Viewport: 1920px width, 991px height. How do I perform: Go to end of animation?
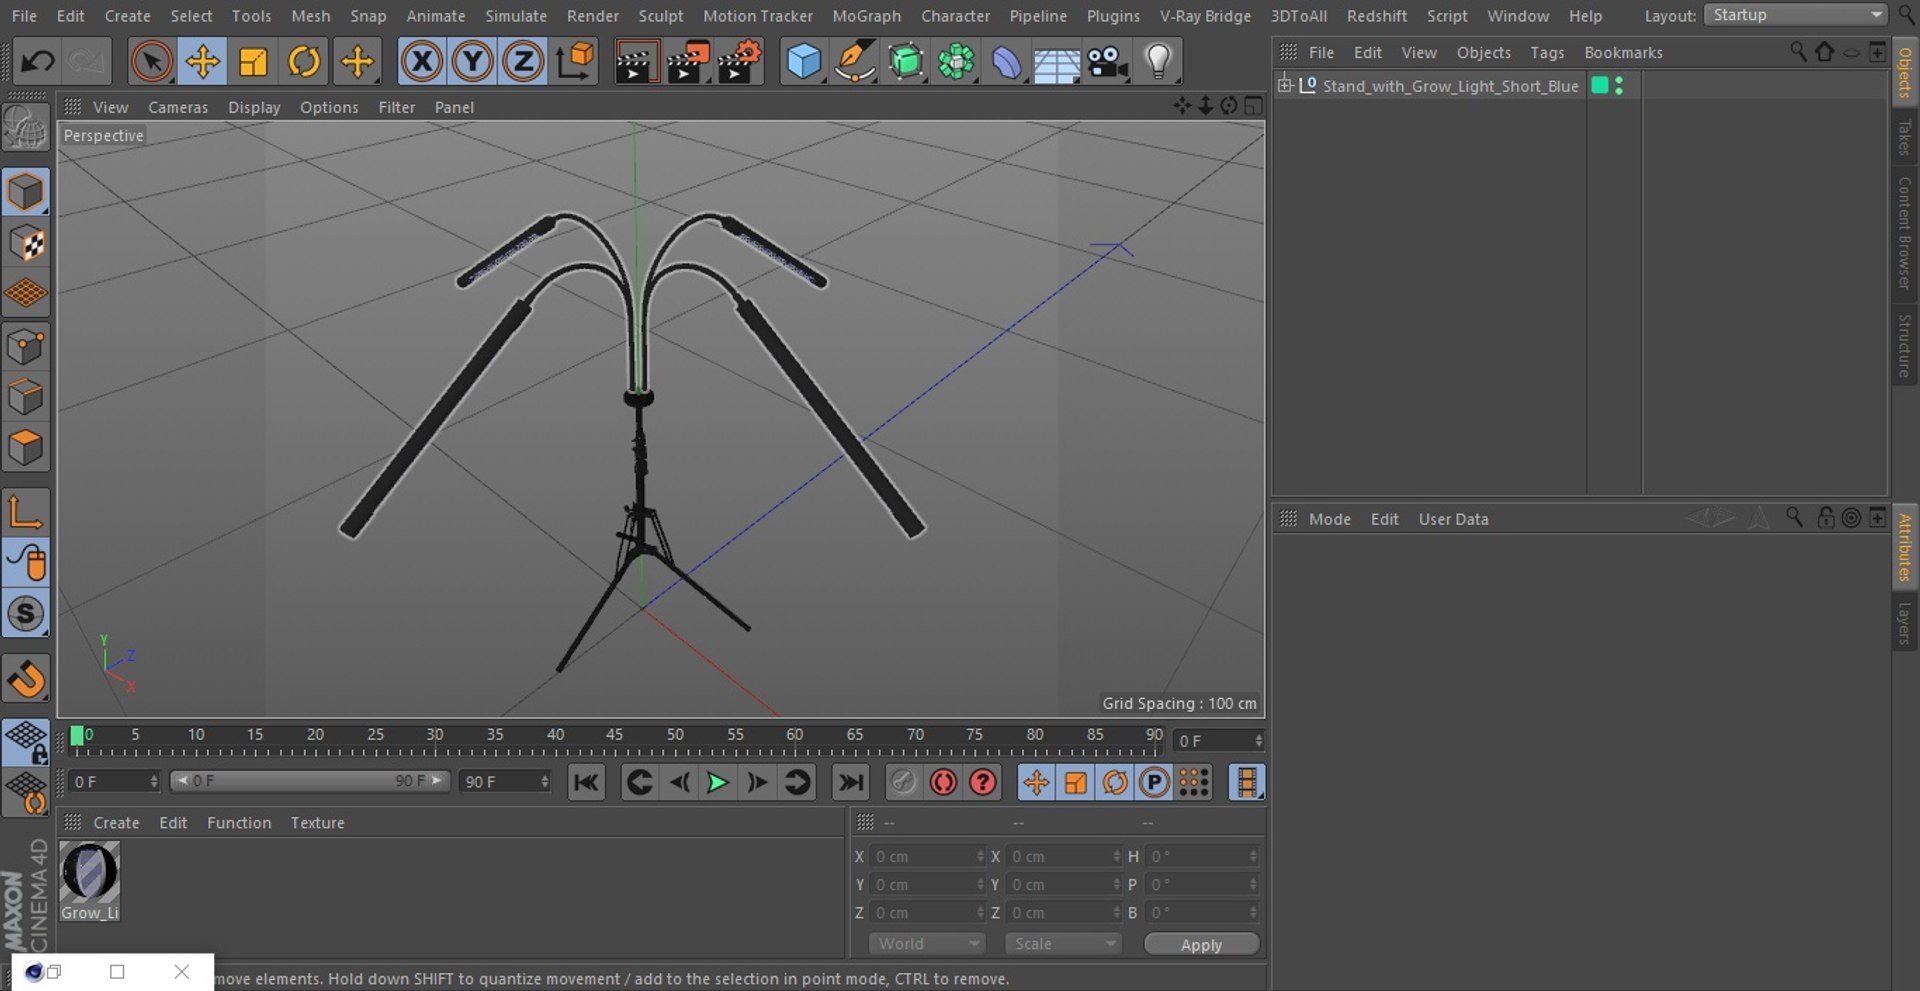click(851, 782)
